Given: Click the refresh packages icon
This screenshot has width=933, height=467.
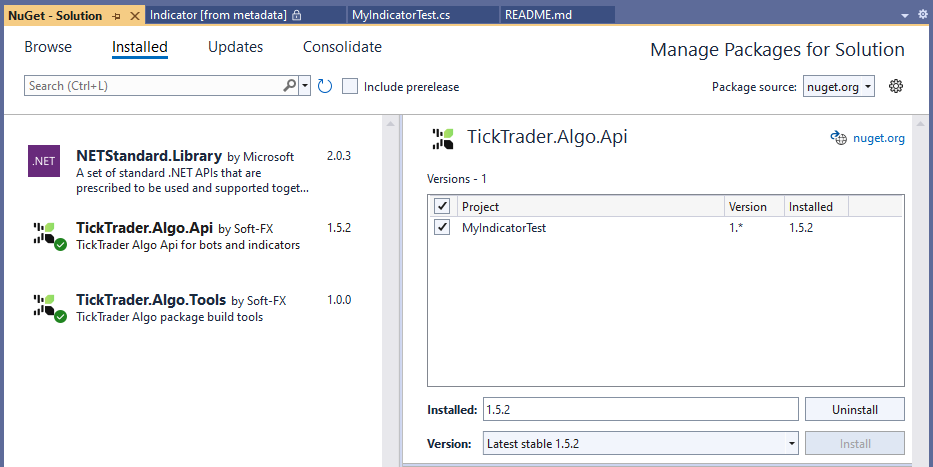Looking at the screenshot, I should pos(324,86).
